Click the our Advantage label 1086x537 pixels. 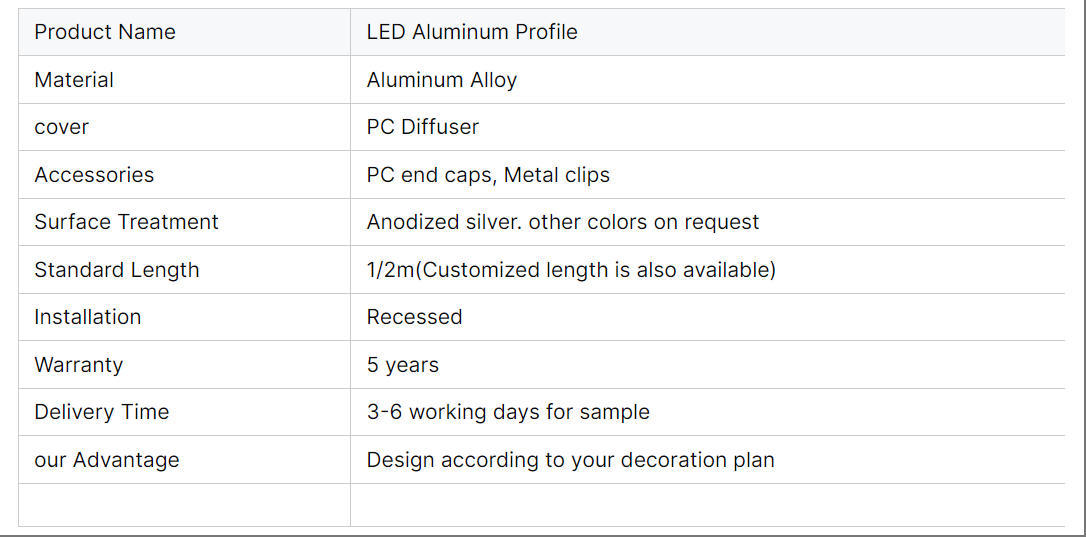tap(107, 459)
